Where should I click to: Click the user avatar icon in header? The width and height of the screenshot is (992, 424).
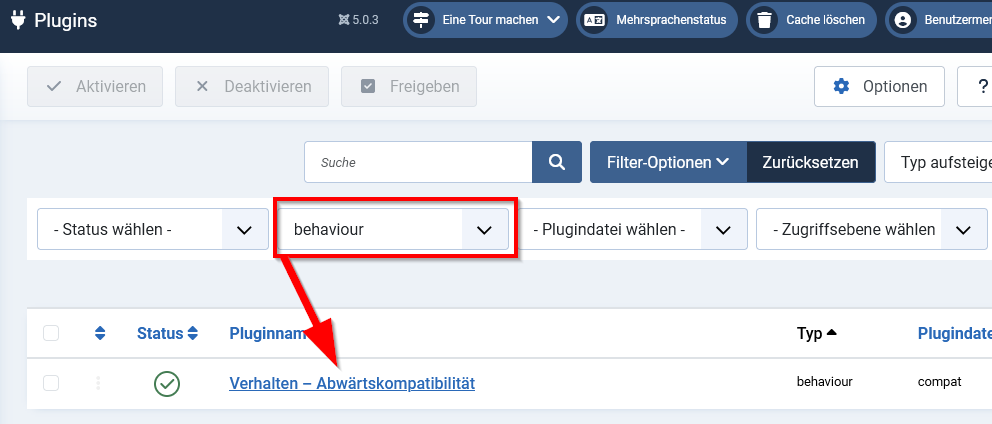(904, 19)
